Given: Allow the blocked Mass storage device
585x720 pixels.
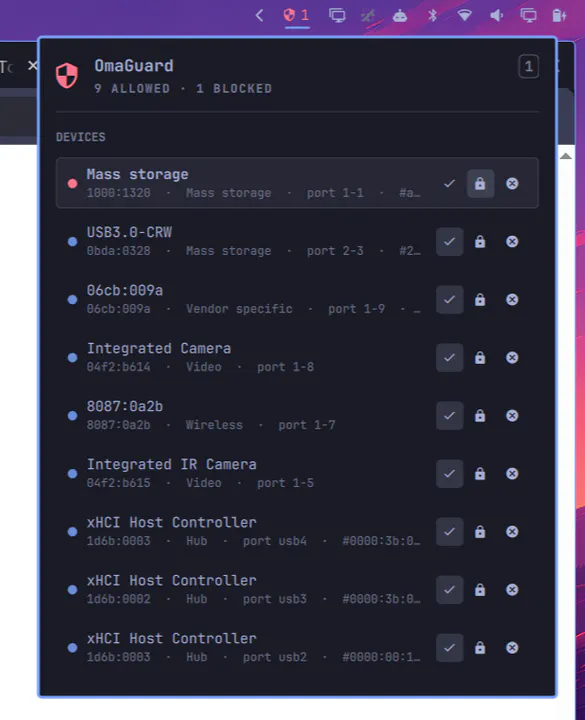Looking at the screenshot, I should (450, 183).
